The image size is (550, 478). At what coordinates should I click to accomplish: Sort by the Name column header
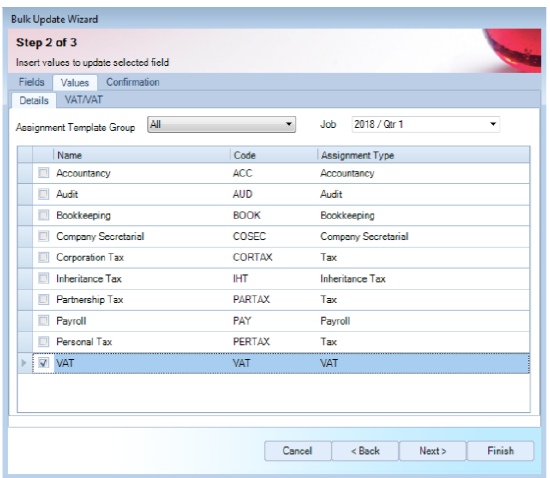[142, 155]
